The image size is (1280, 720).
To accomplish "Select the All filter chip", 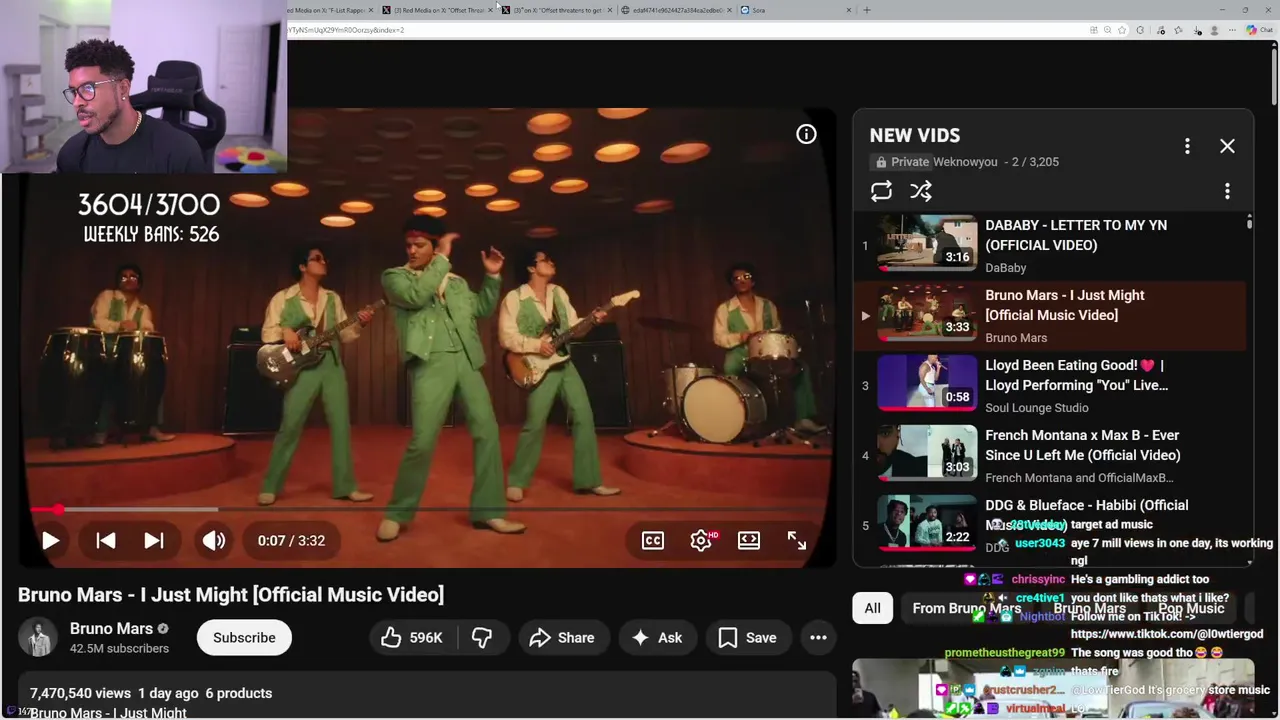I will [x=872, y=608].
